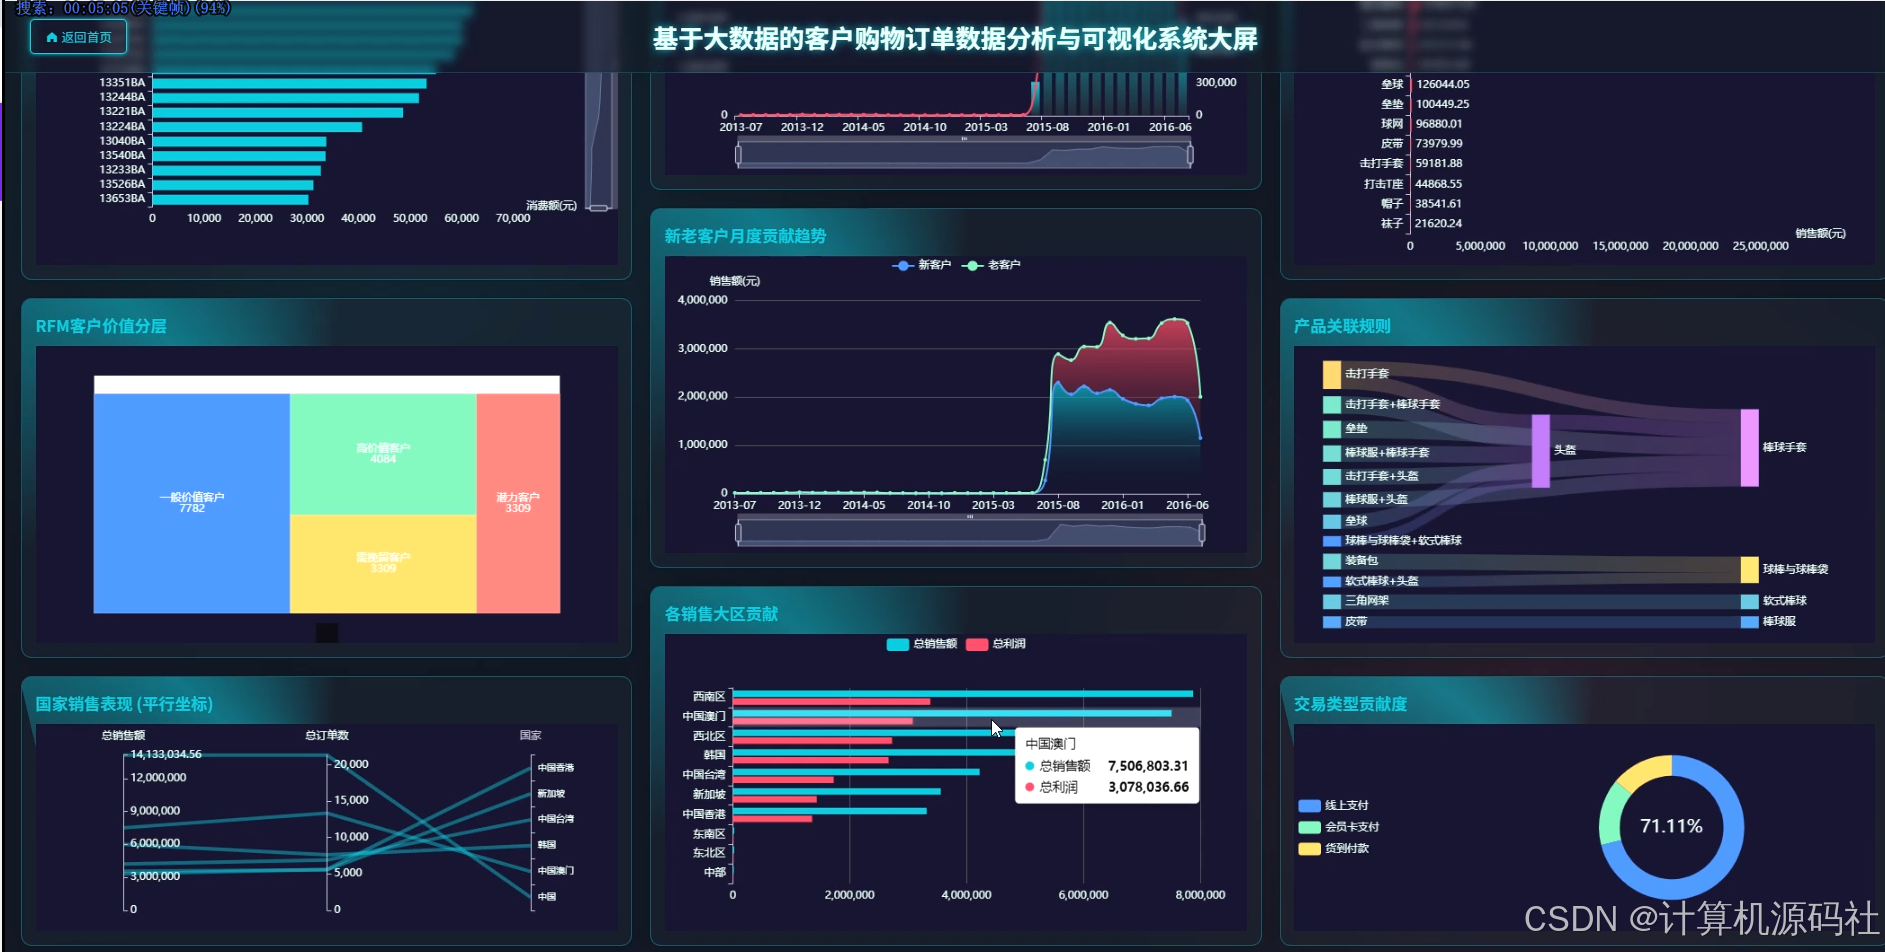Click the right handle of the 新老客户 zoom slider
The height and width of the screenshot is (952, 1885).
click(x=1201, y=533)
